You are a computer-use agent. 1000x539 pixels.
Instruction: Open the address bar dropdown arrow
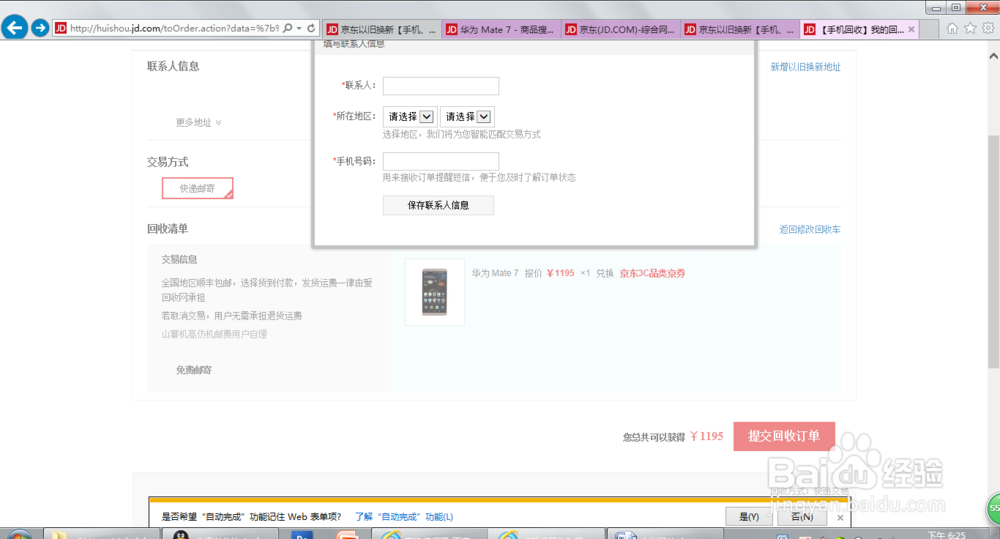click(299, 28)
